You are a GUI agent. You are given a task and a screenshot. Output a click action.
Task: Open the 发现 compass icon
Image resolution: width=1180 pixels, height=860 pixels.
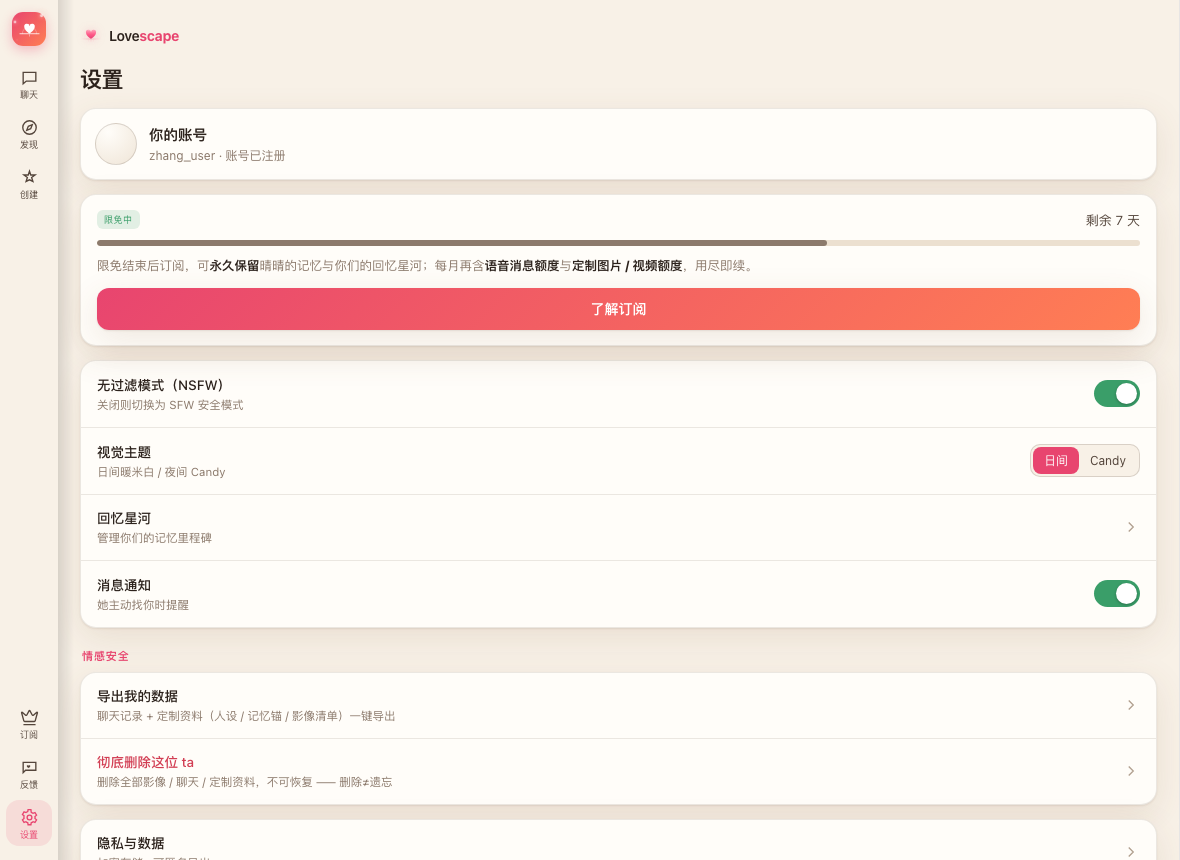29,135
